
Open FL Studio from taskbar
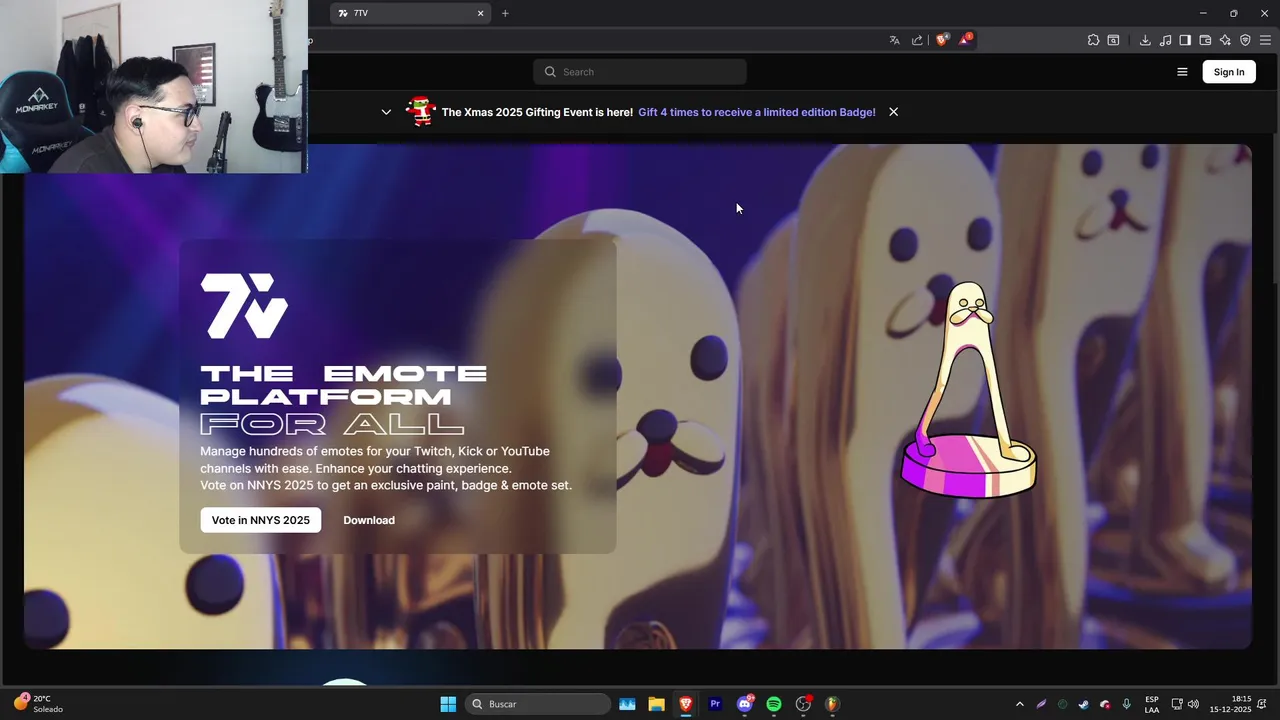click(832, 704)
